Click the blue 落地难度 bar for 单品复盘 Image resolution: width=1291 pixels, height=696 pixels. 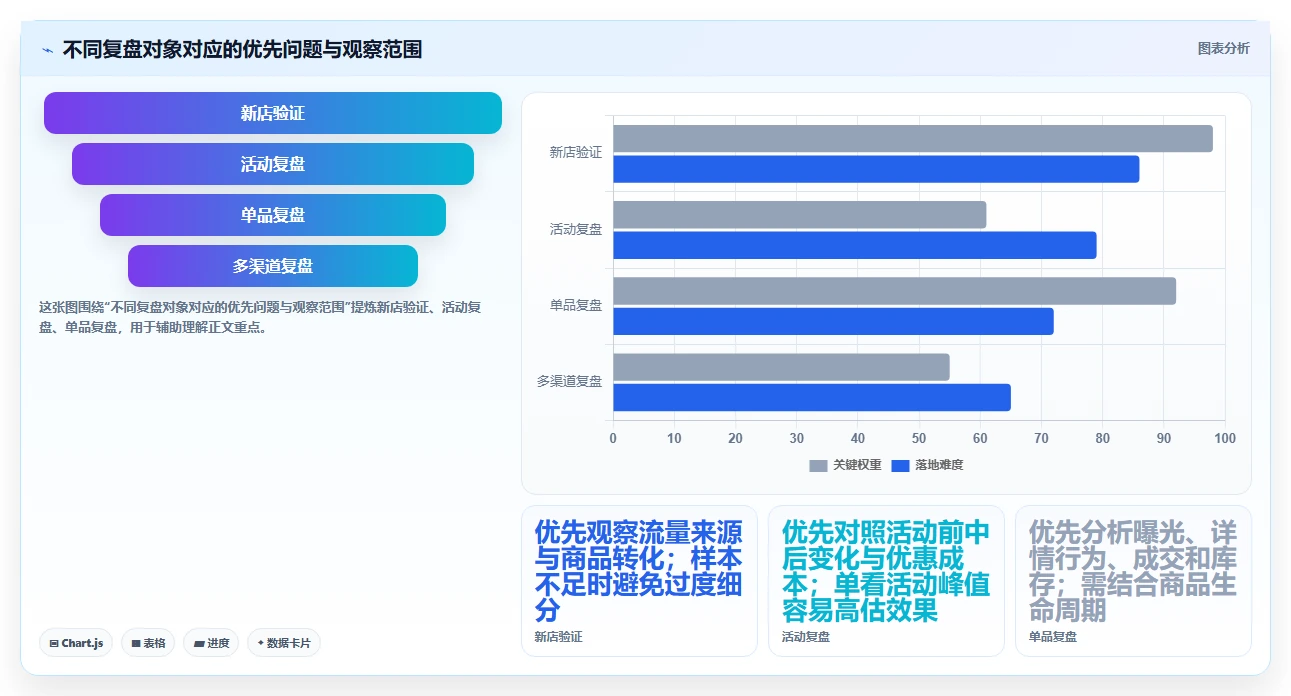coord(833,321)
